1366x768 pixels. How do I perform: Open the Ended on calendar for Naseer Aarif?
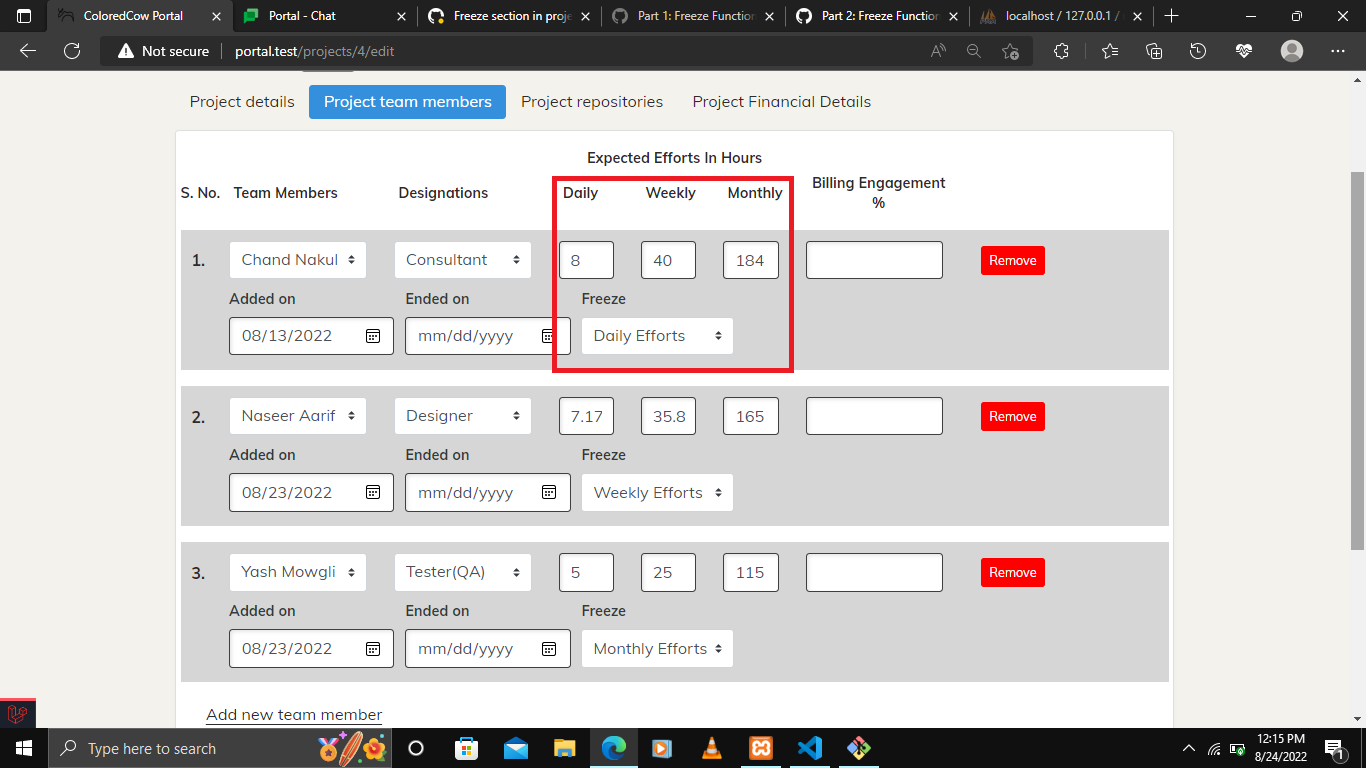[549, 492]
